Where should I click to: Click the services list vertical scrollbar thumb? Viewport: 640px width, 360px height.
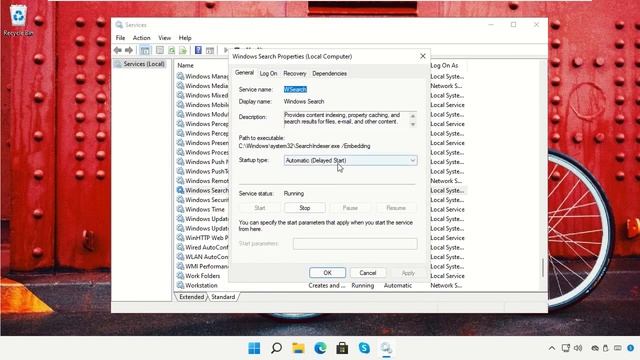point(542,268)
